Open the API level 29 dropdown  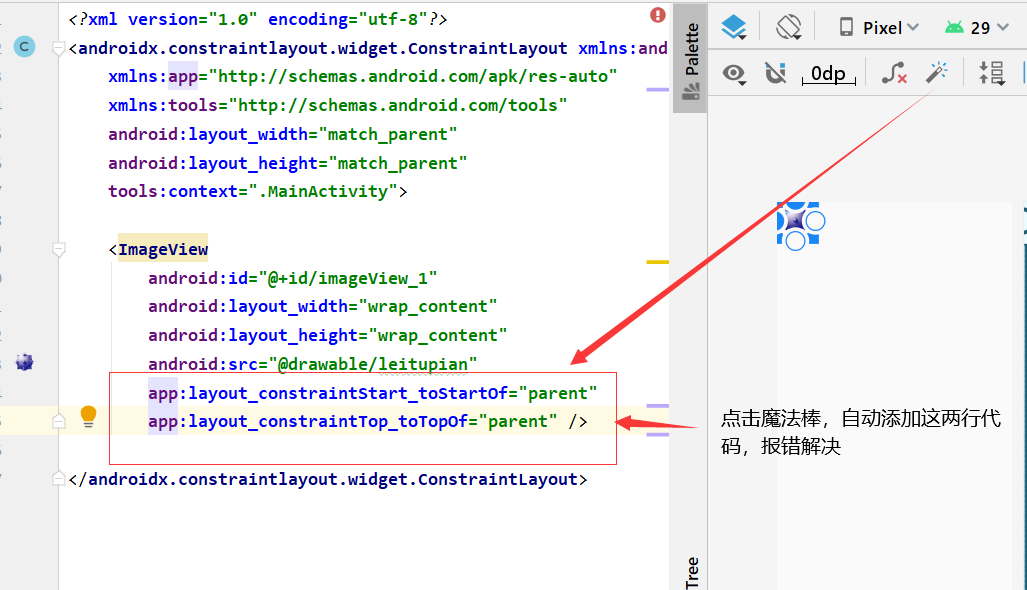[976, 28]
